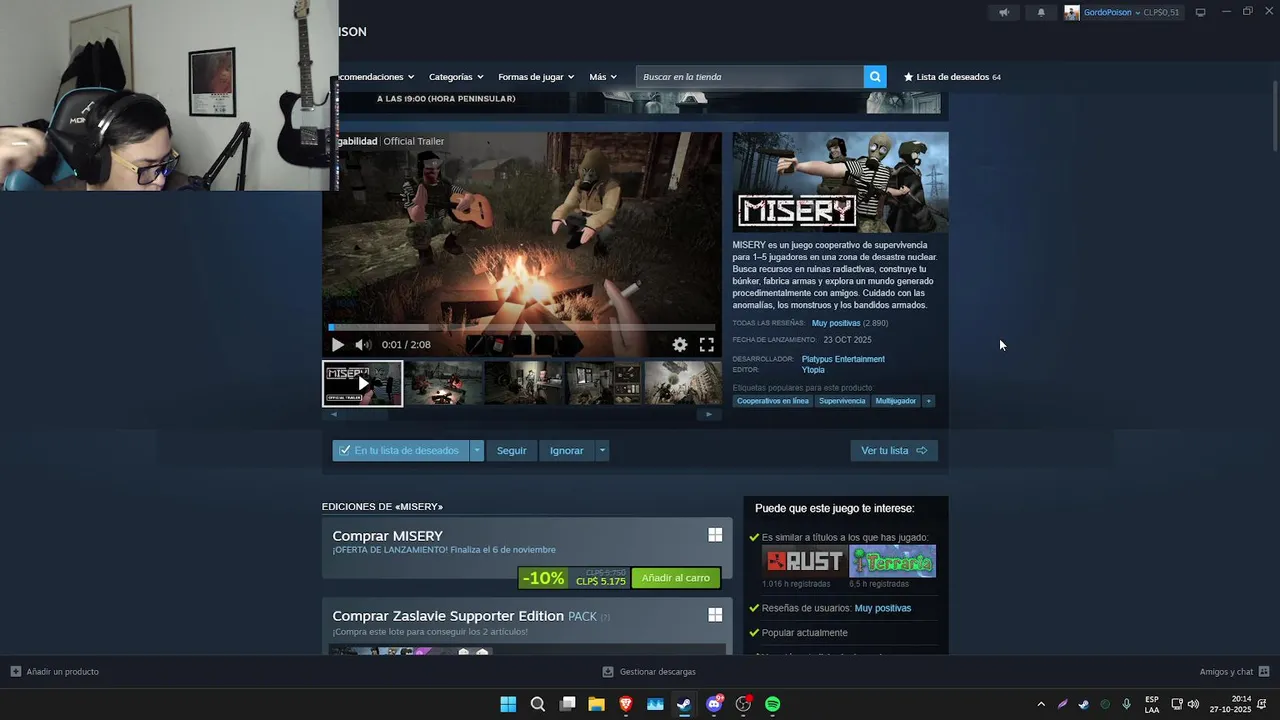Open developer Platypus Entertainment link
1280x720 pixels.
pyautogui.click(x=843, y=359)
